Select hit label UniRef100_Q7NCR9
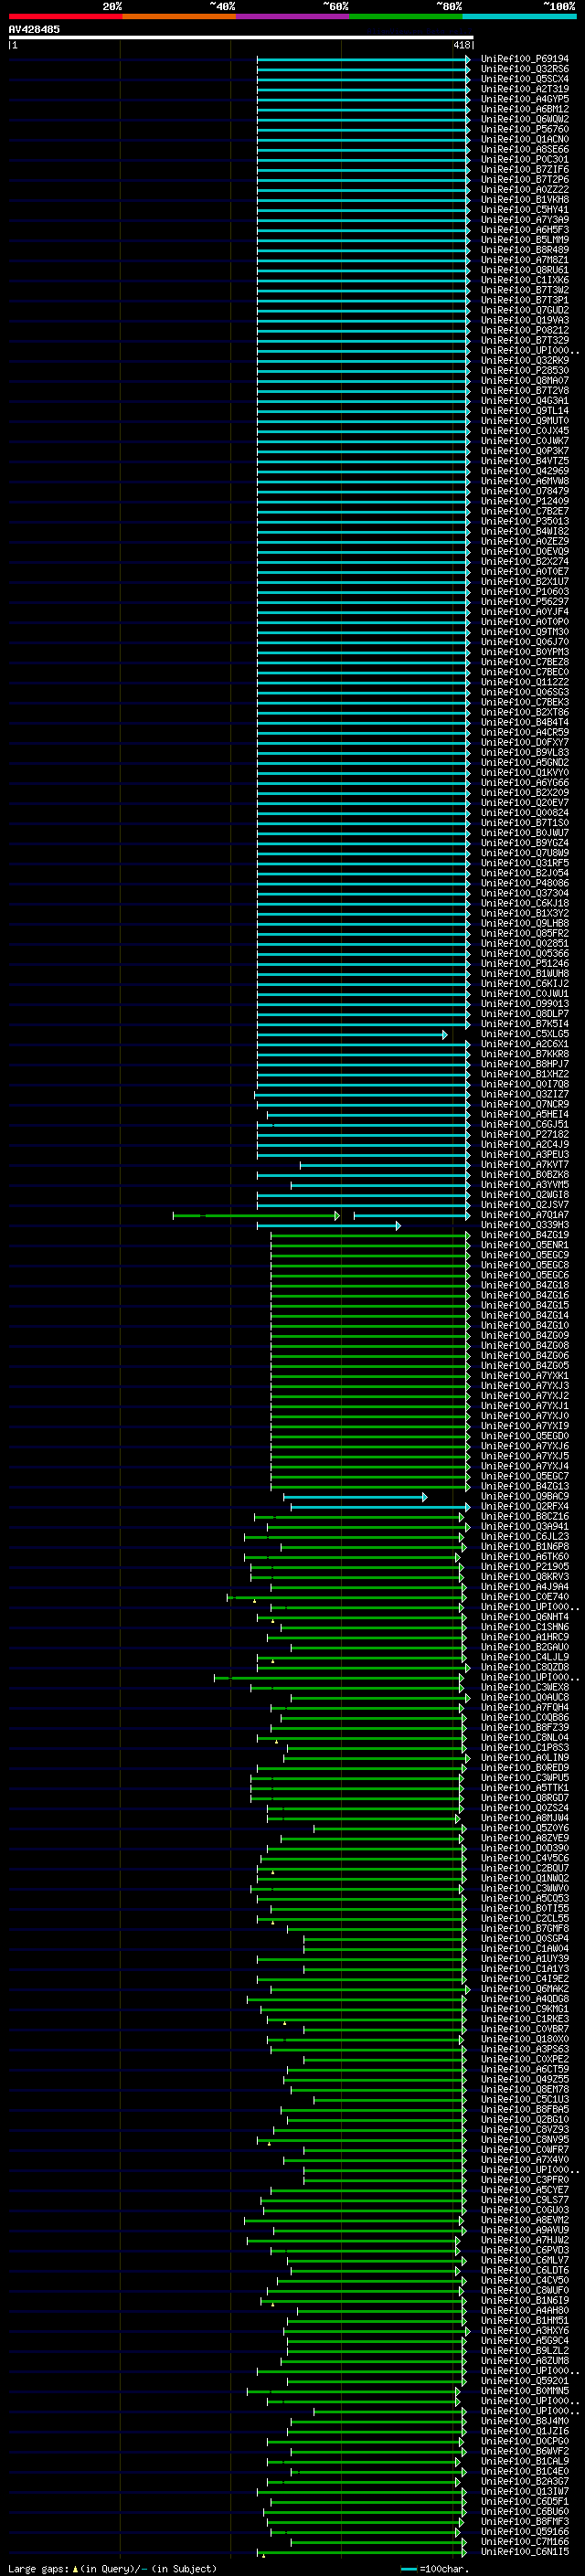Viewport: 585px width, 2576px height. click(x=524, y=1104)
